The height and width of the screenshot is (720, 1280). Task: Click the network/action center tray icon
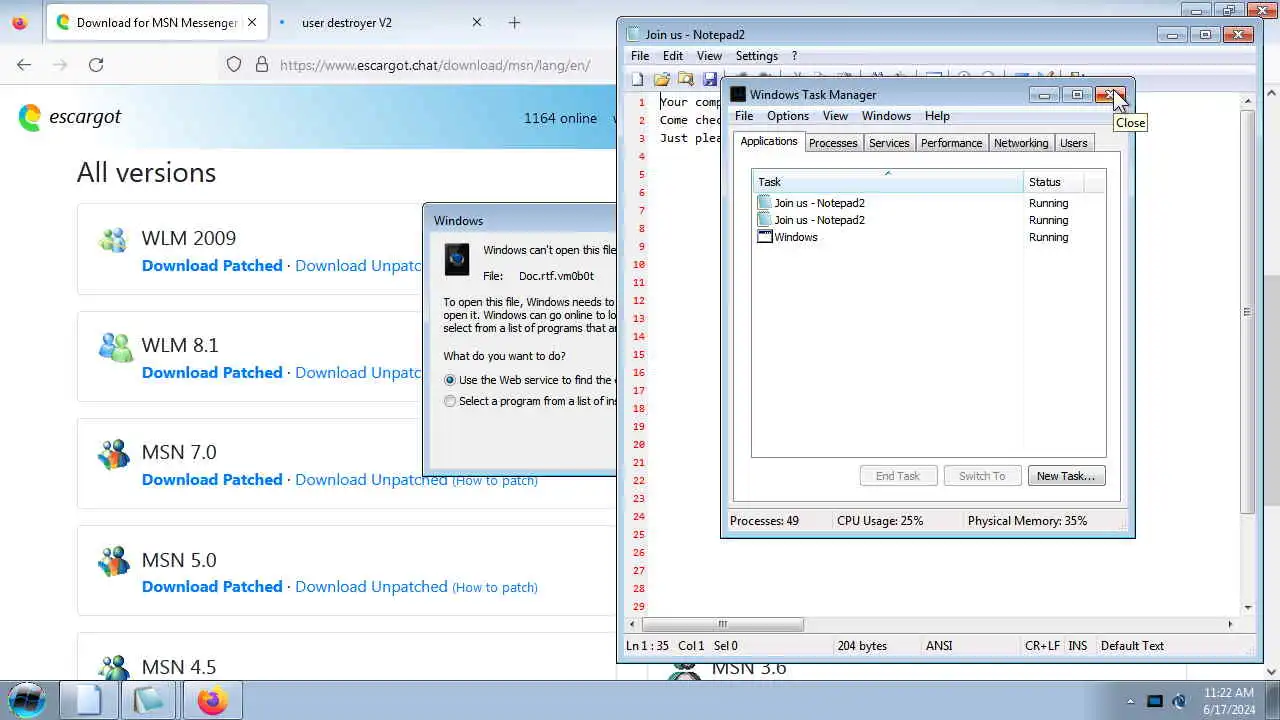1155,701
